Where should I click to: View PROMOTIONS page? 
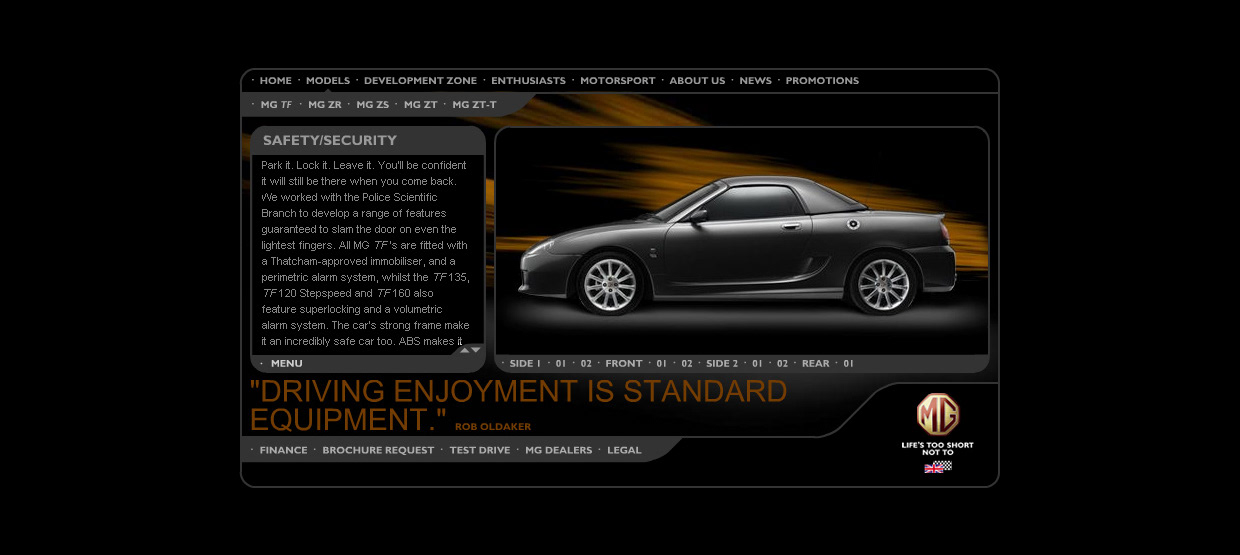pos(822,81)
